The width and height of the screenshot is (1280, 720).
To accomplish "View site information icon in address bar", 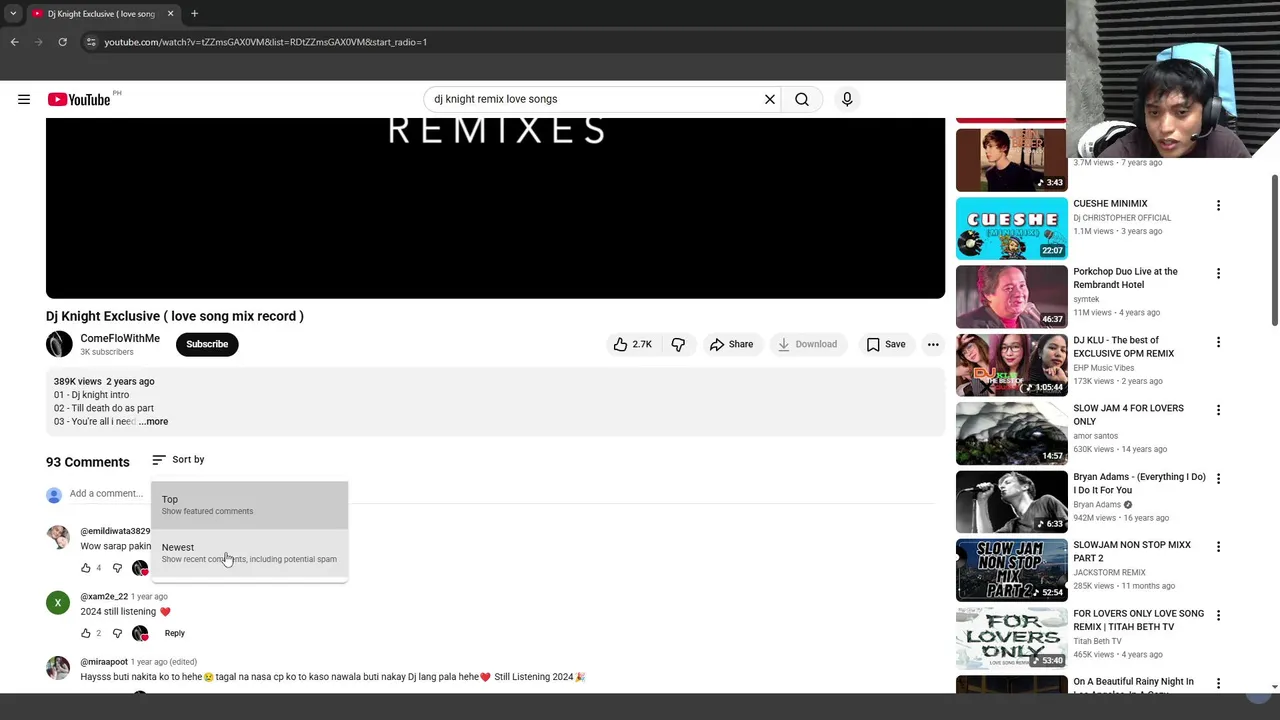I will click(91, 42).
